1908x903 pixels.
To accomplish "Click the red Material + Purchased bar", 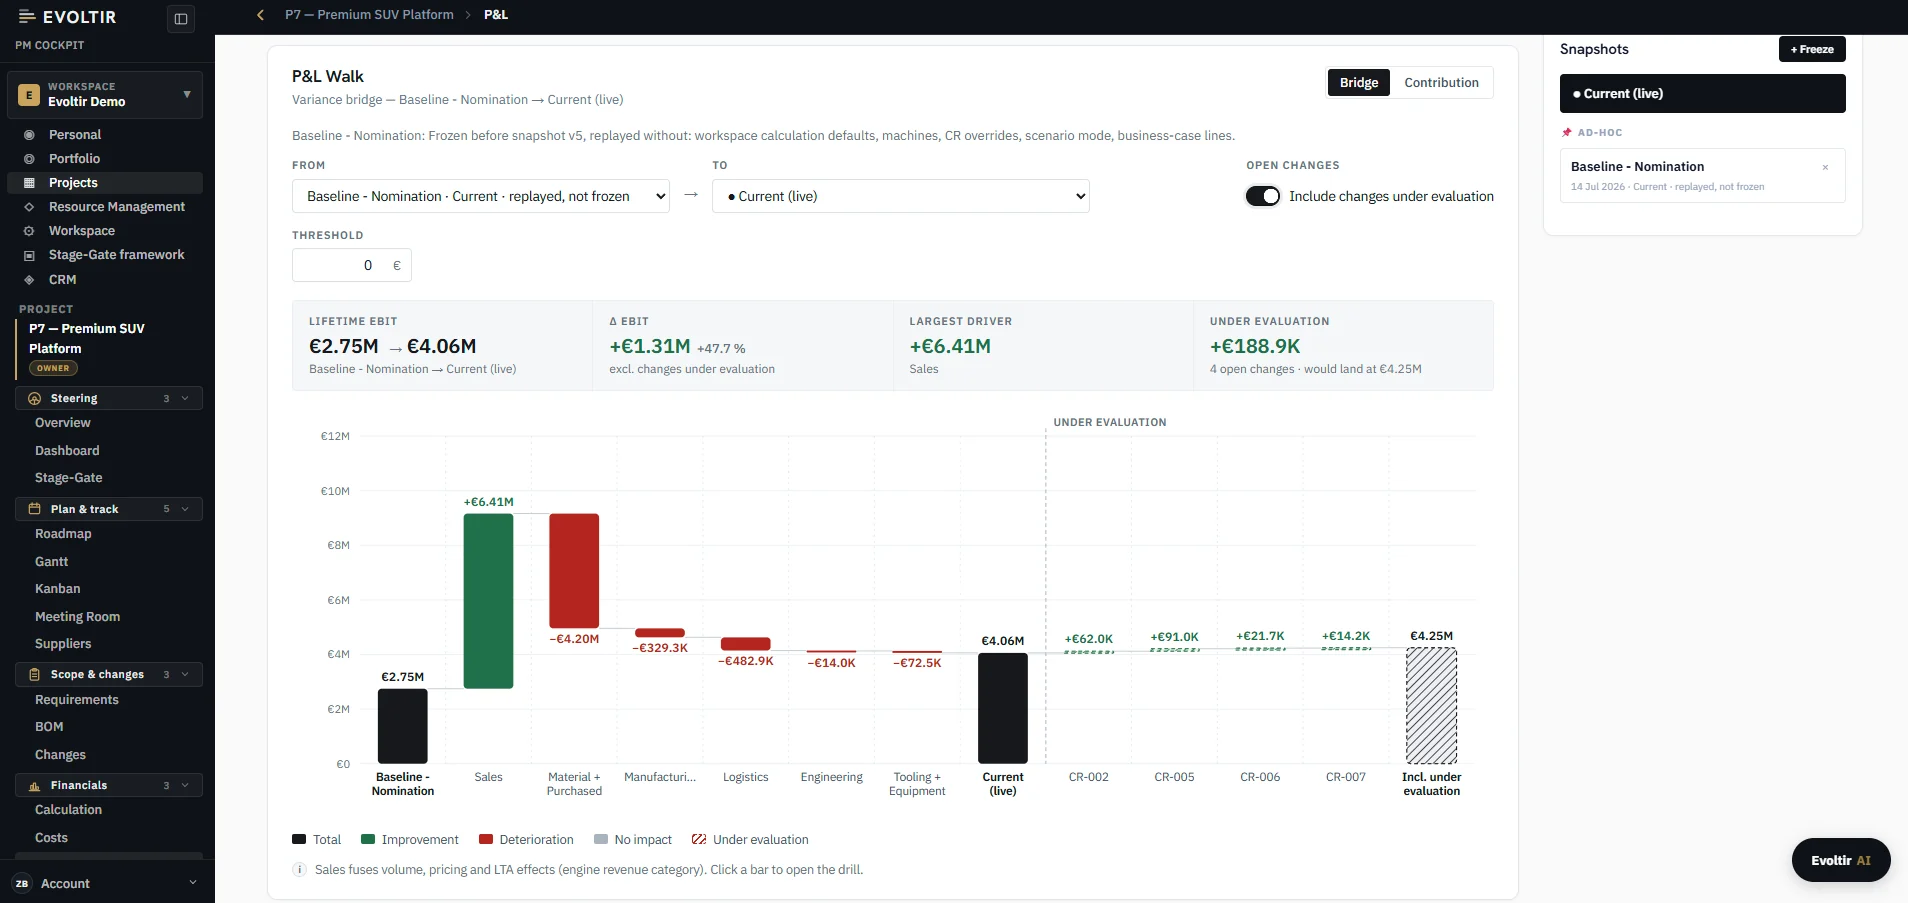I will 574,571.
